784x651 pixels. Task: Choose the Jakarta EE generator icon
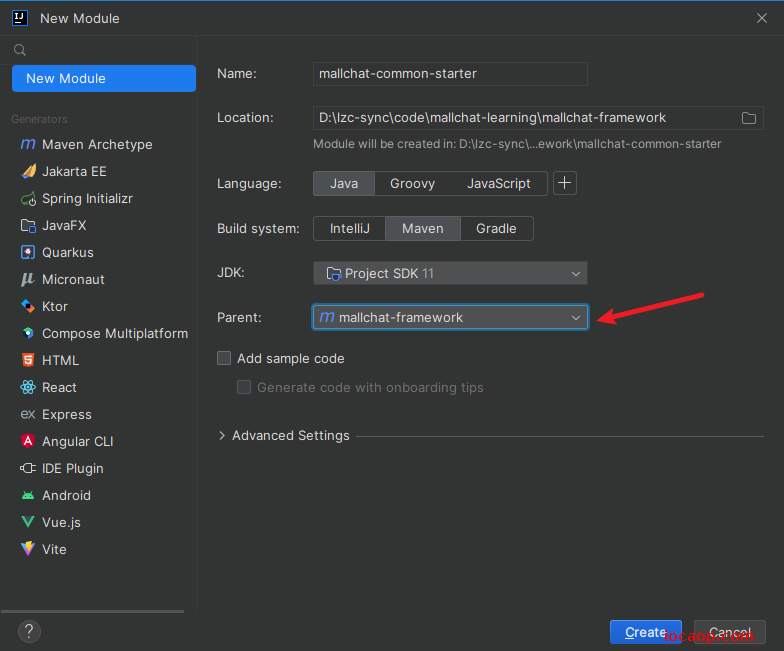(28, 172)
